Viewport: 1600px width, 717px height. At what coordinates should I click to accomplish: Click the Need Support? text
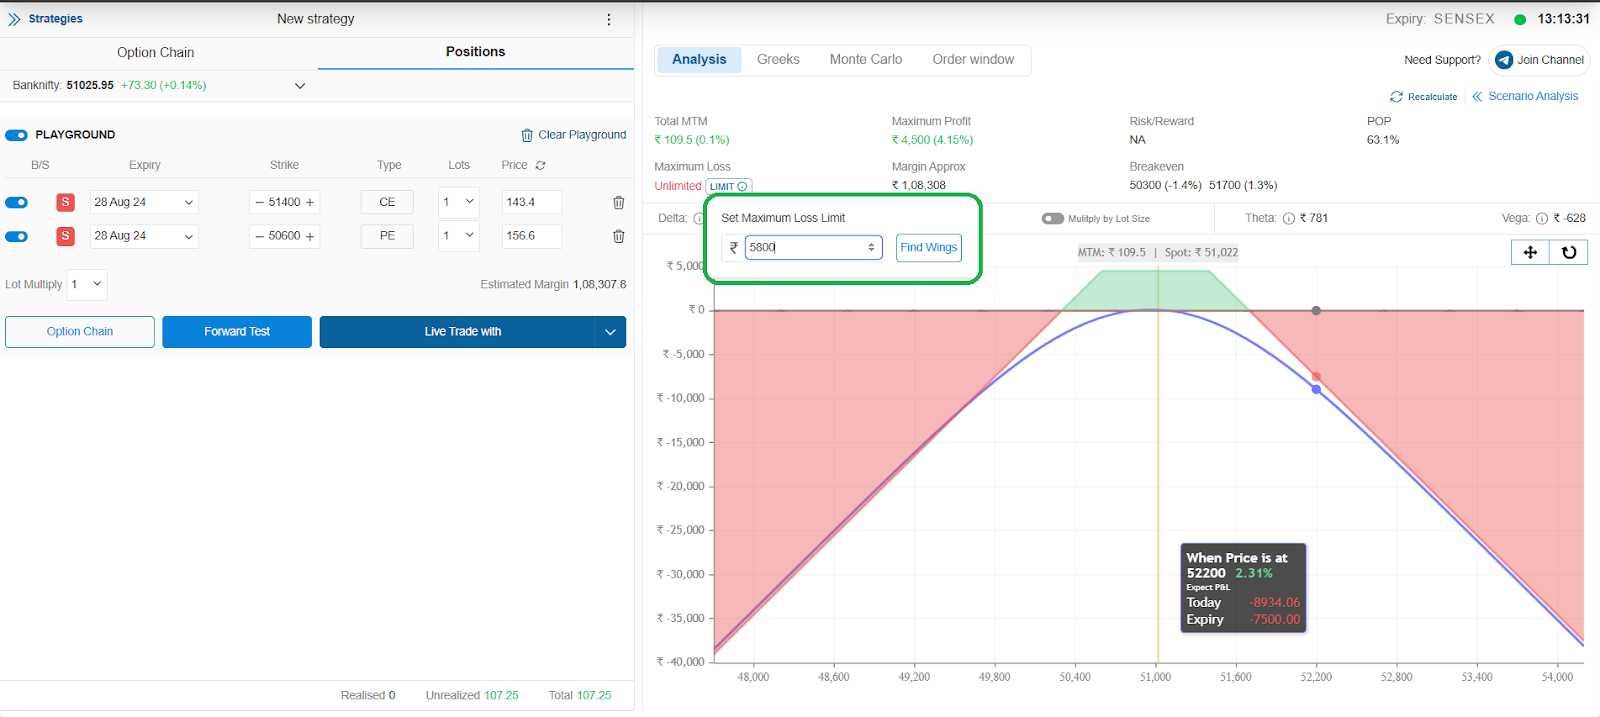[x=1442, y=60]
